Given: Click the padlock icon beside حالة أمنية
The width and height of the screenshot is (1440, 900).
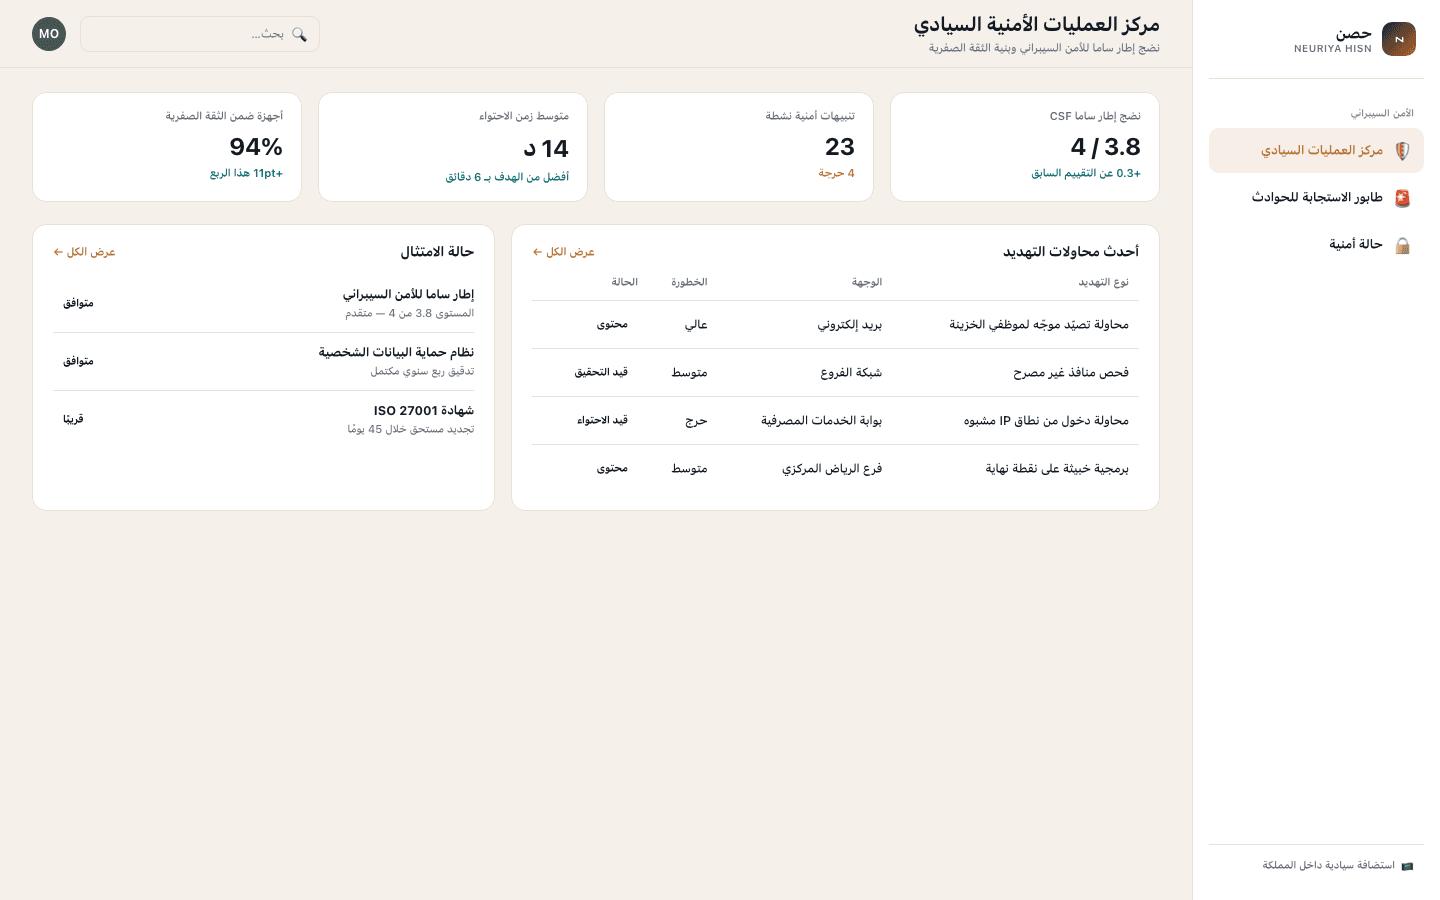Looking at the screenshot, I should [1403, 245].
